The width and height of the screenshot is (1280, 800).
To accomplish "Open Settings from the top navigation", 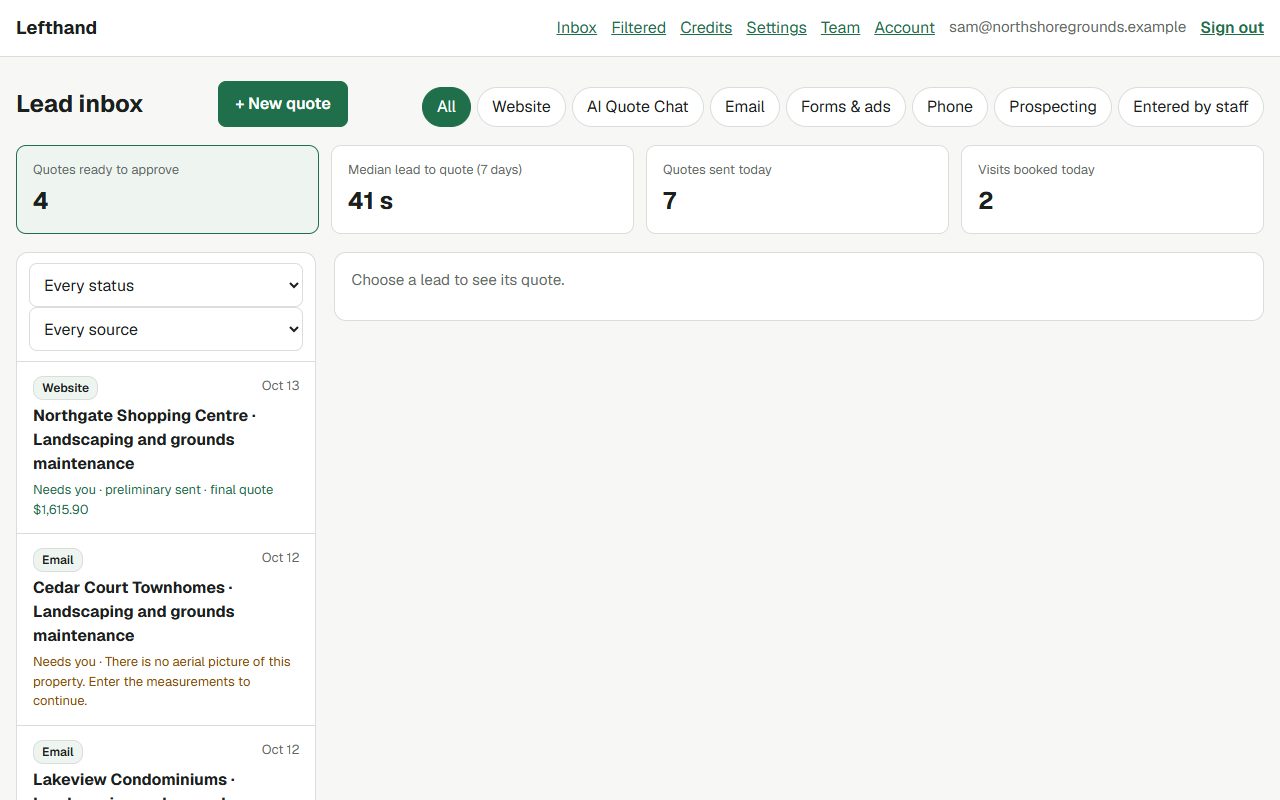I will pyautogui.click(x=777, y=28).
